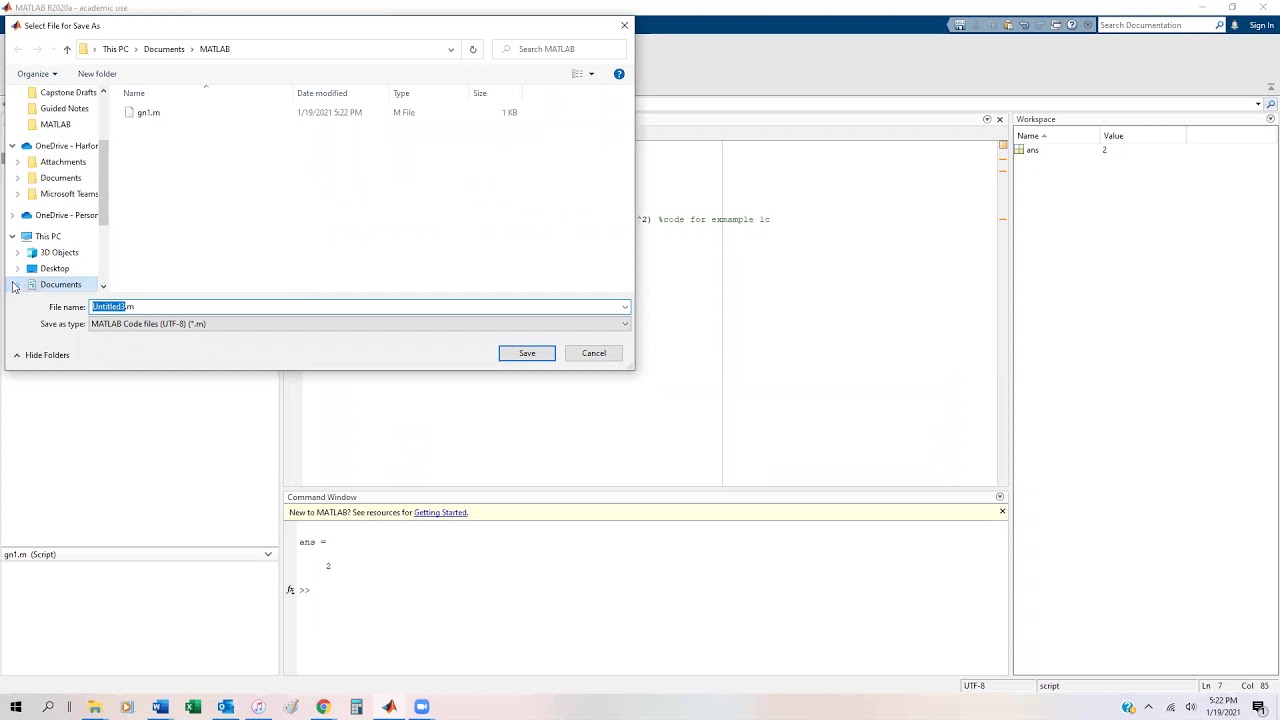Screen dimensions: 1280x720
Task: Close the Getting Started banner
Action: 1002,512
